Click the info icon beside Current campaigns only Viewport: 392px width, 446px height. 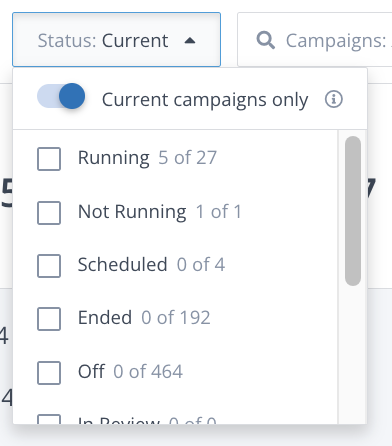[x=333, y=99]
